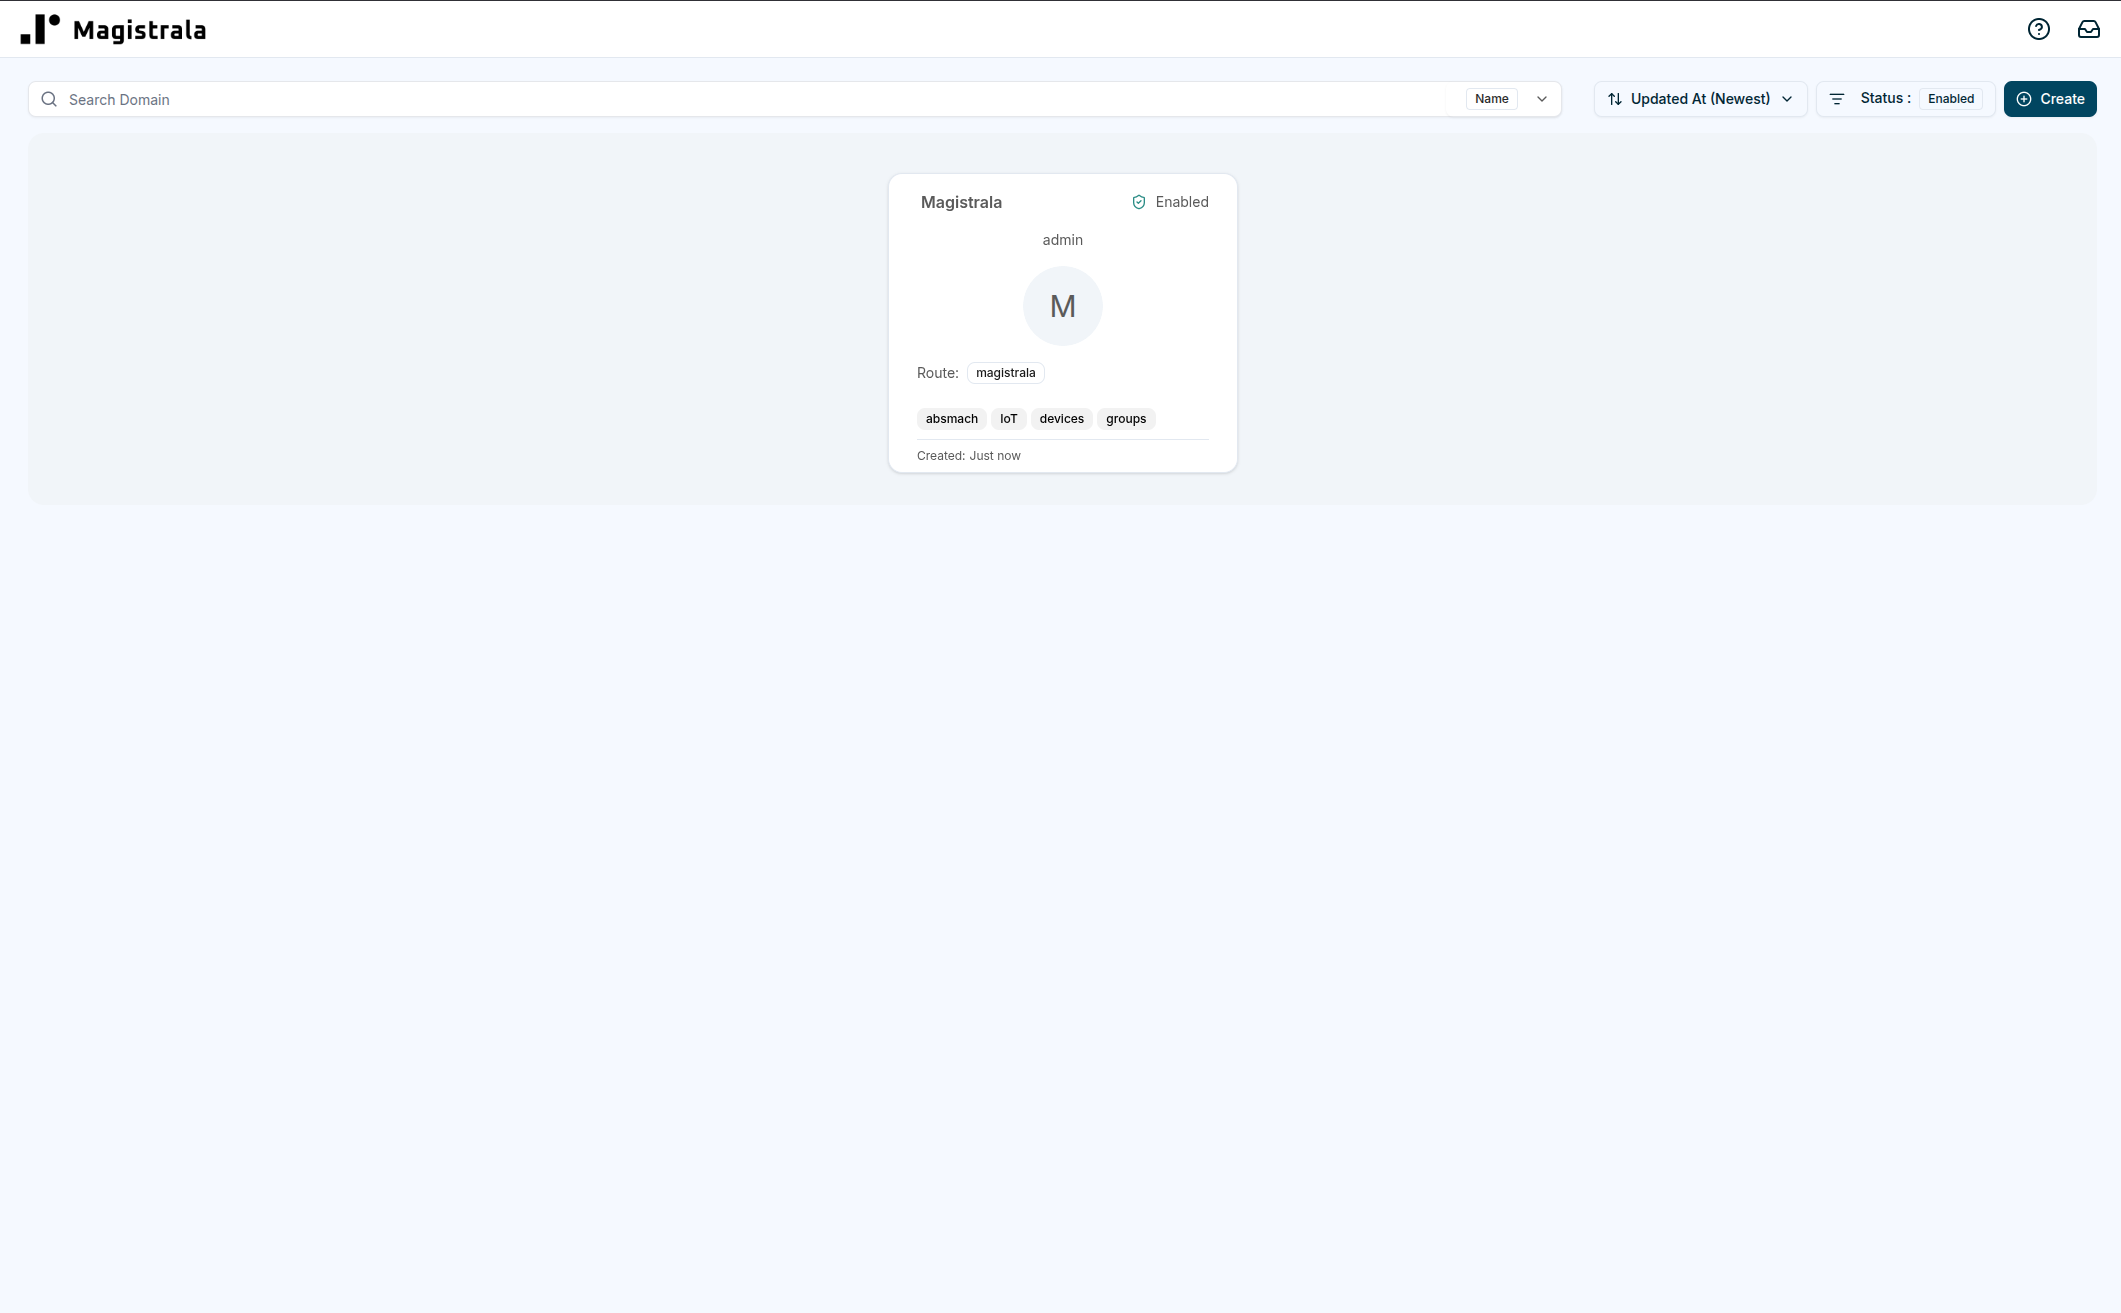Click the search magnifier icon
The width and height of the screenshot is (2121, 1313).
point(49,99)
